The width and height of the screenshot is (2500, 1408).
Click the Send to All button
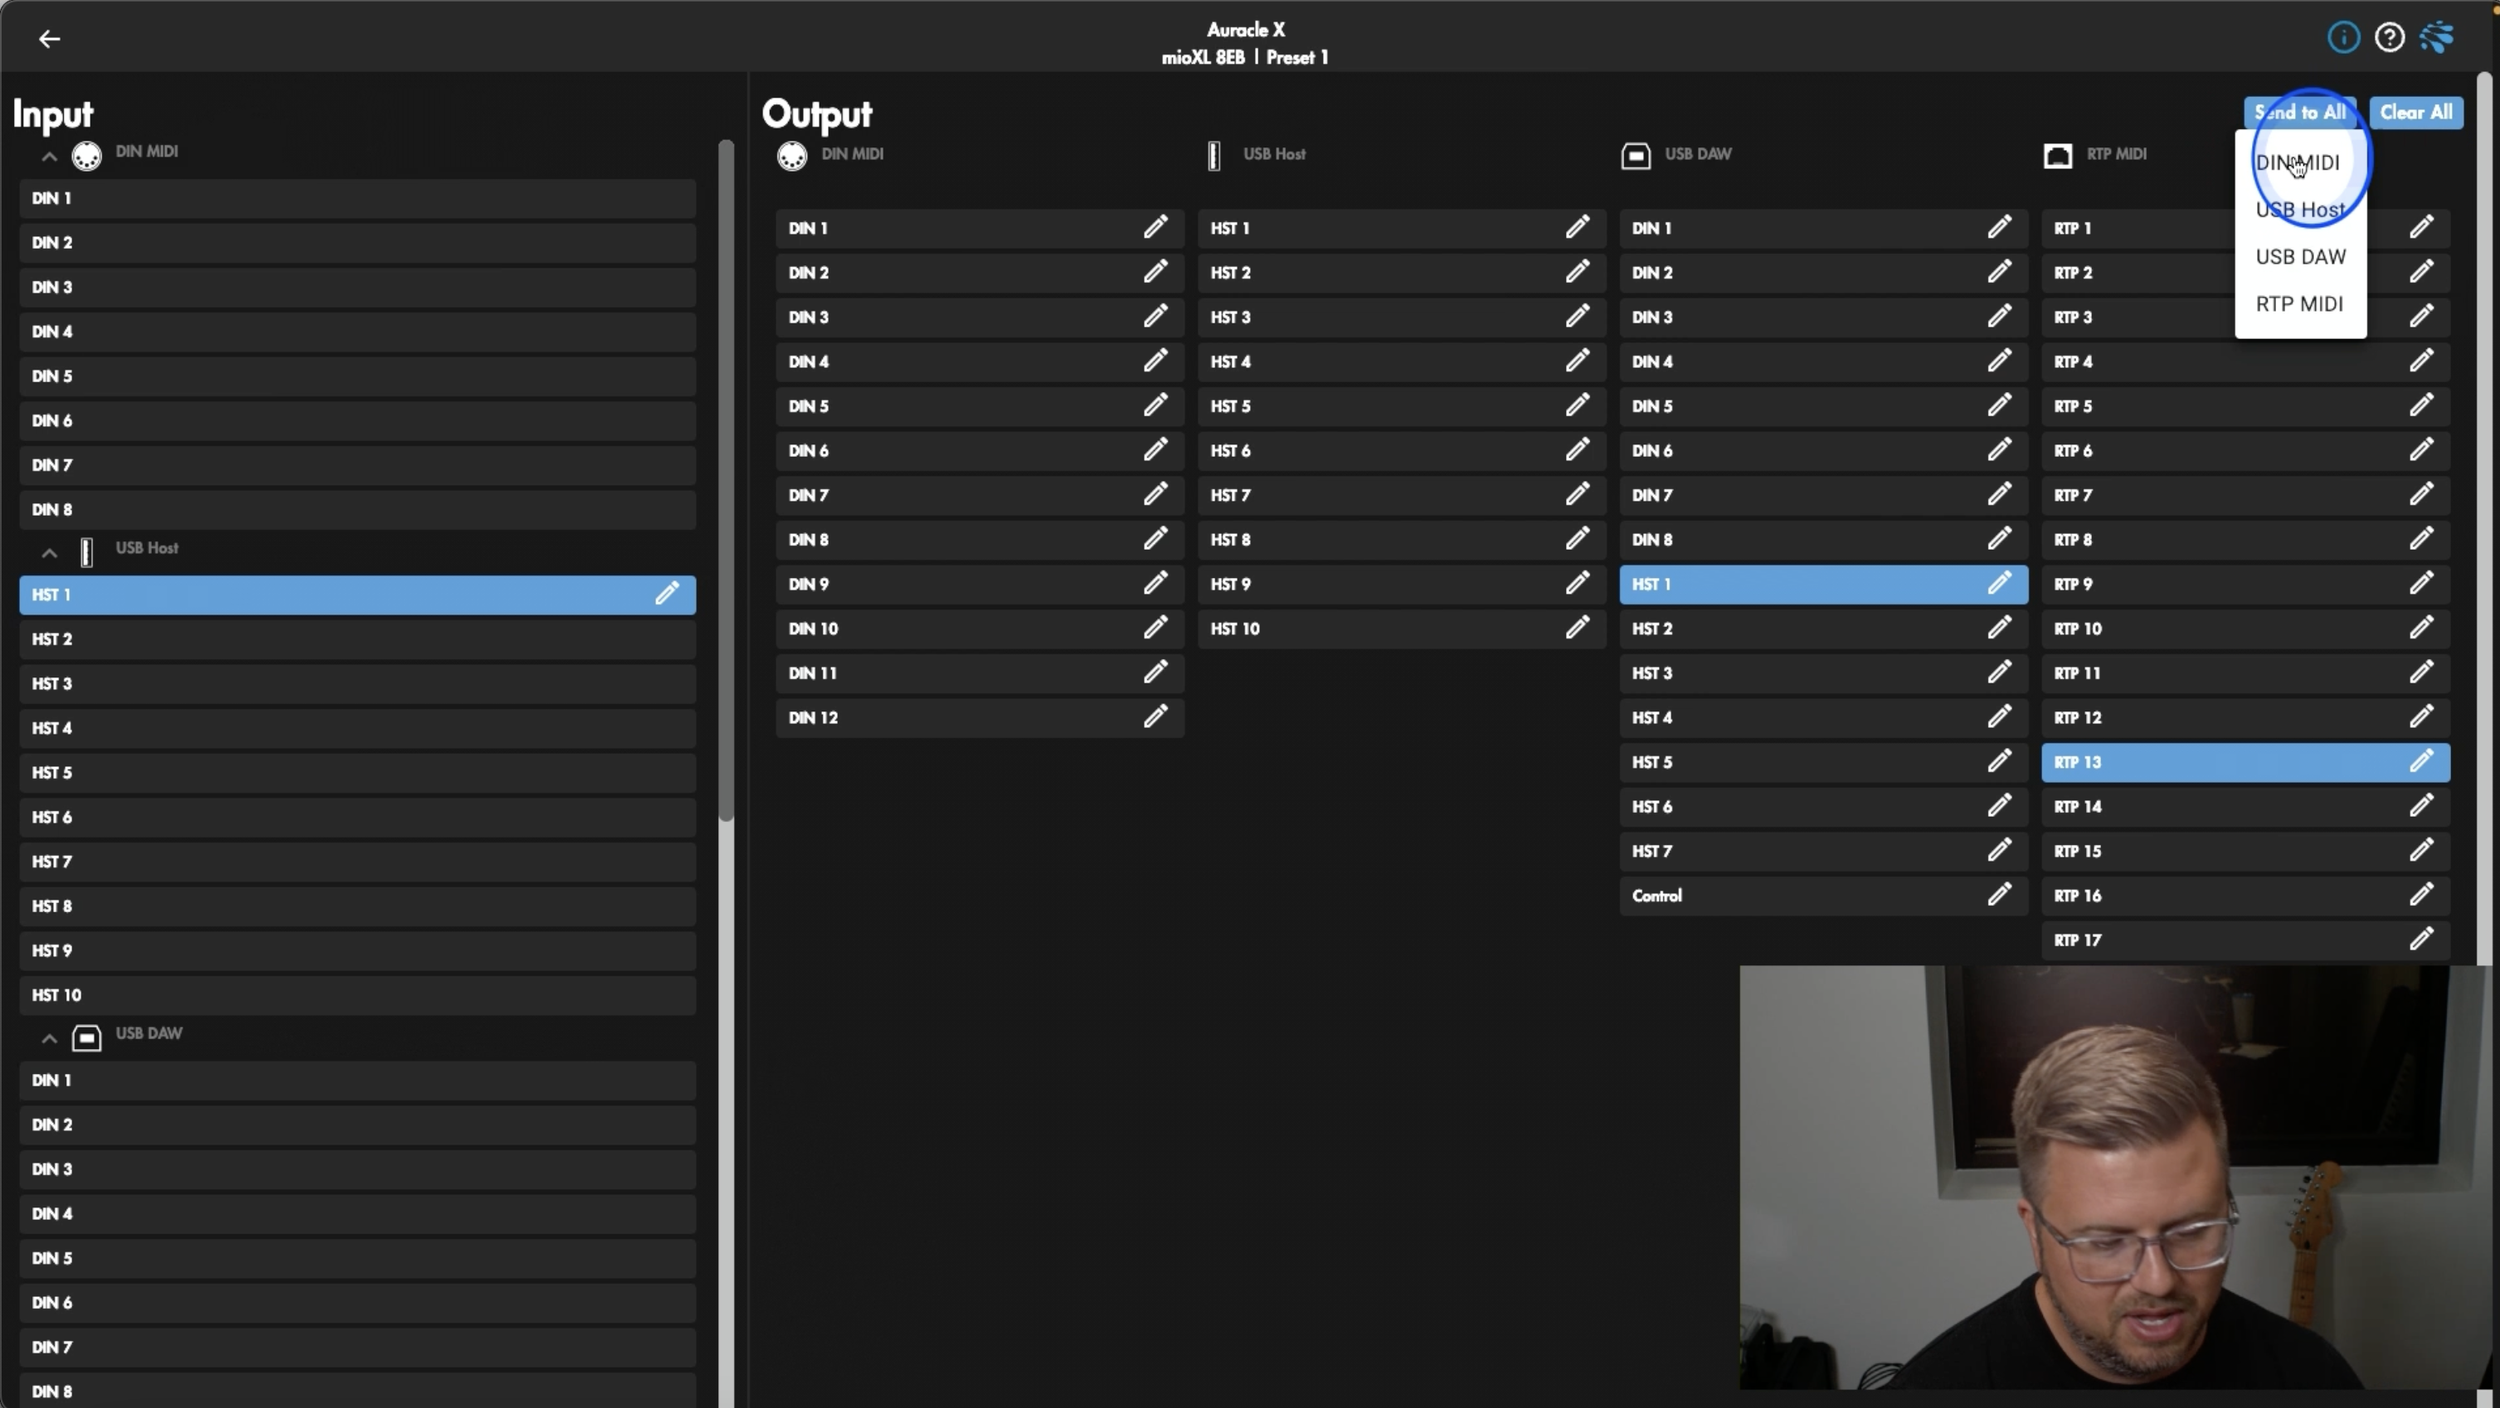(x=2299, y=112)
